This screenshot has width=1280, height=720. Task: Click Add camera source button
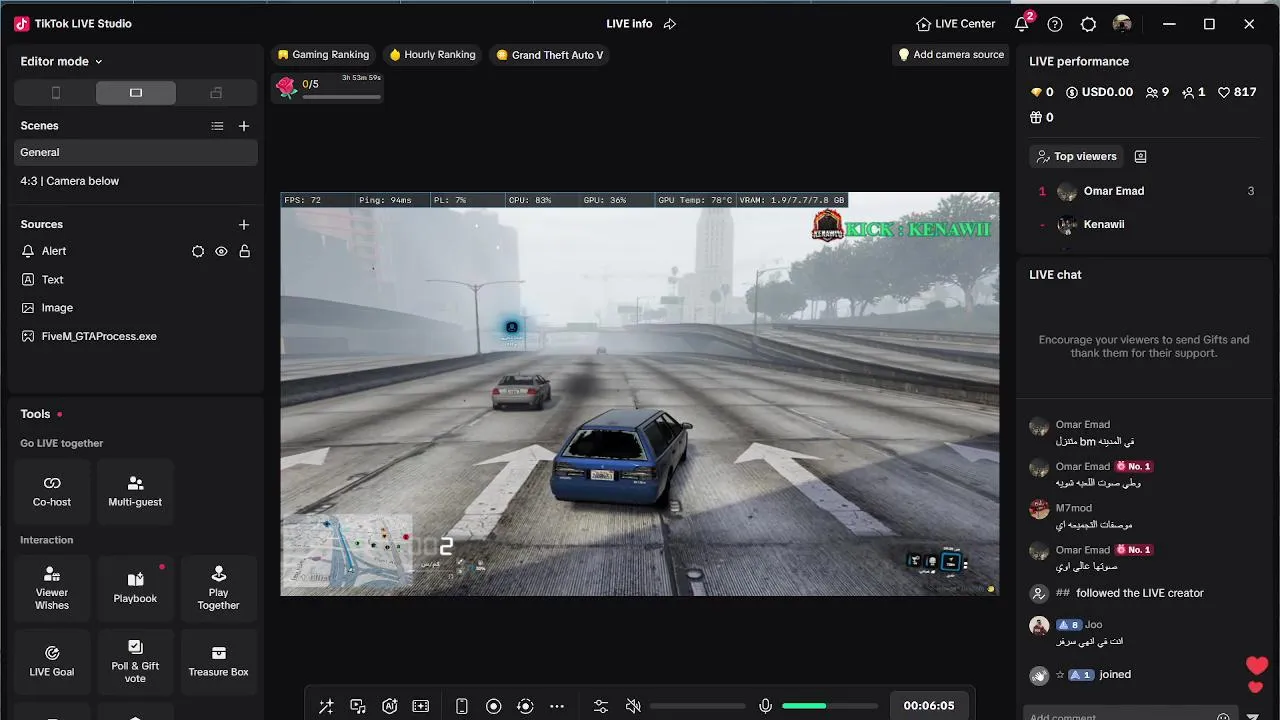click(x=951, y=55)
